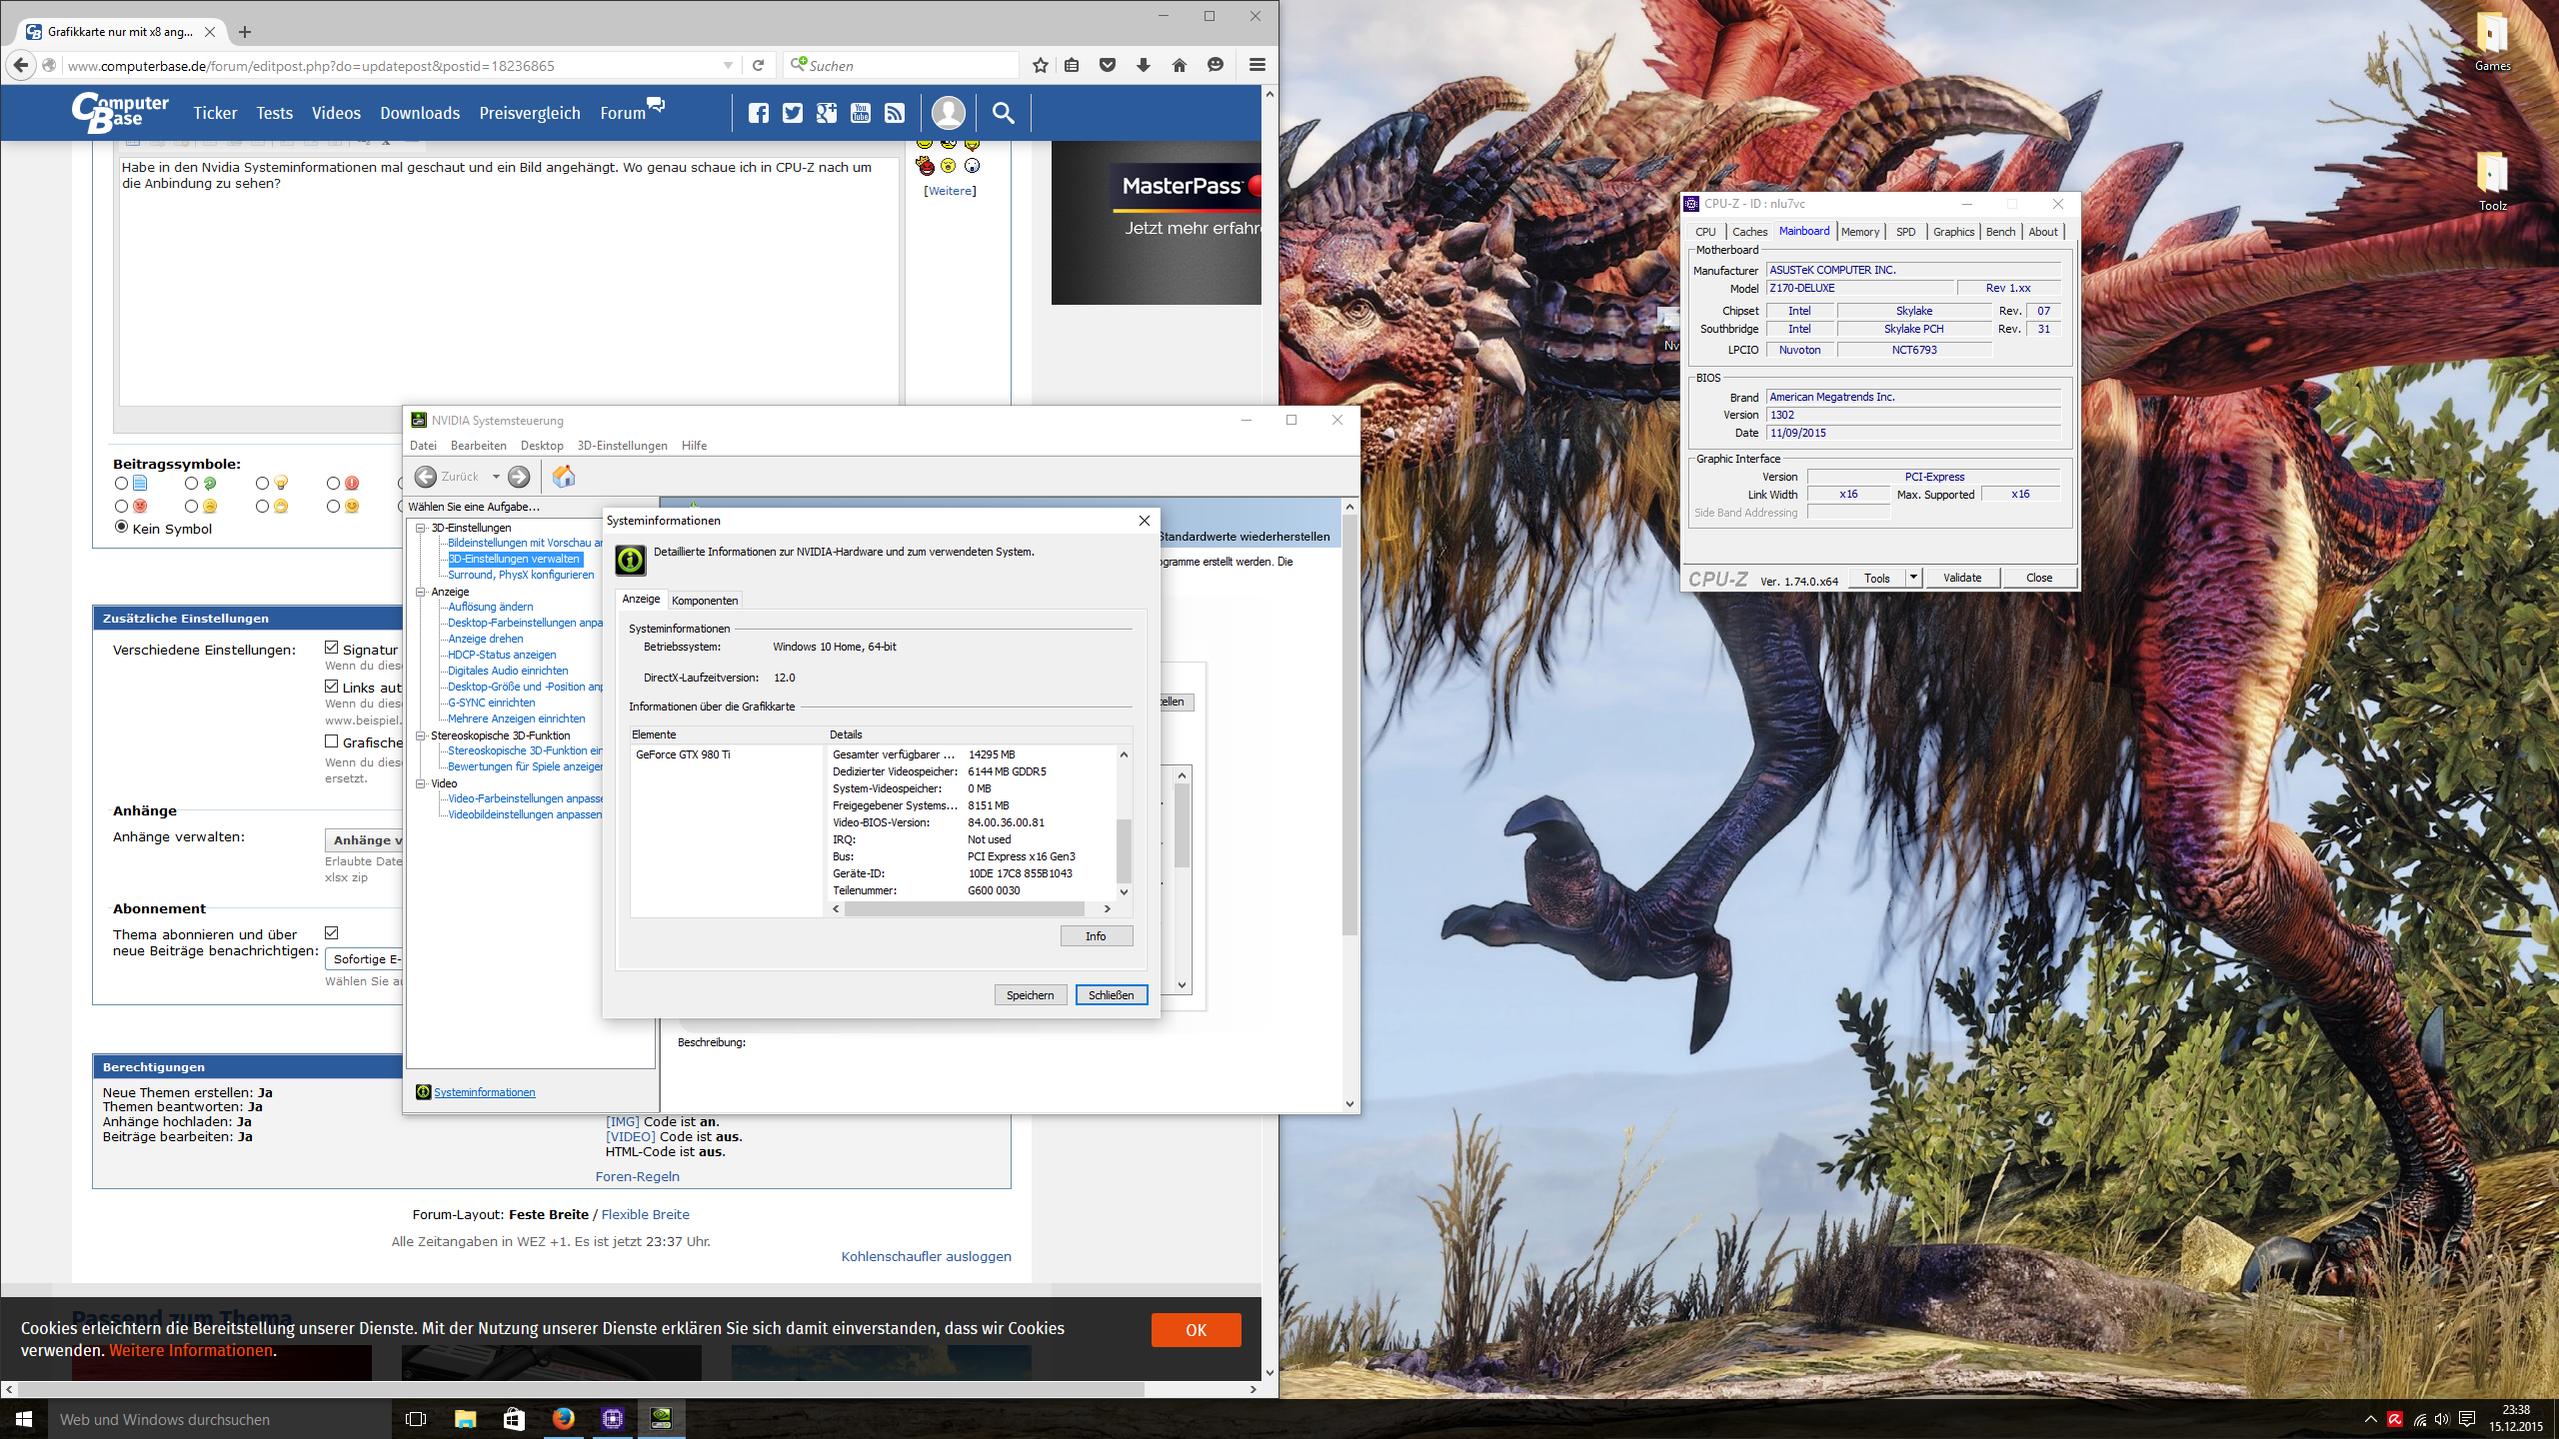The image size is (2559, 1439).
Task: Switch to the Komponenten tab
Action: (704, 600)
